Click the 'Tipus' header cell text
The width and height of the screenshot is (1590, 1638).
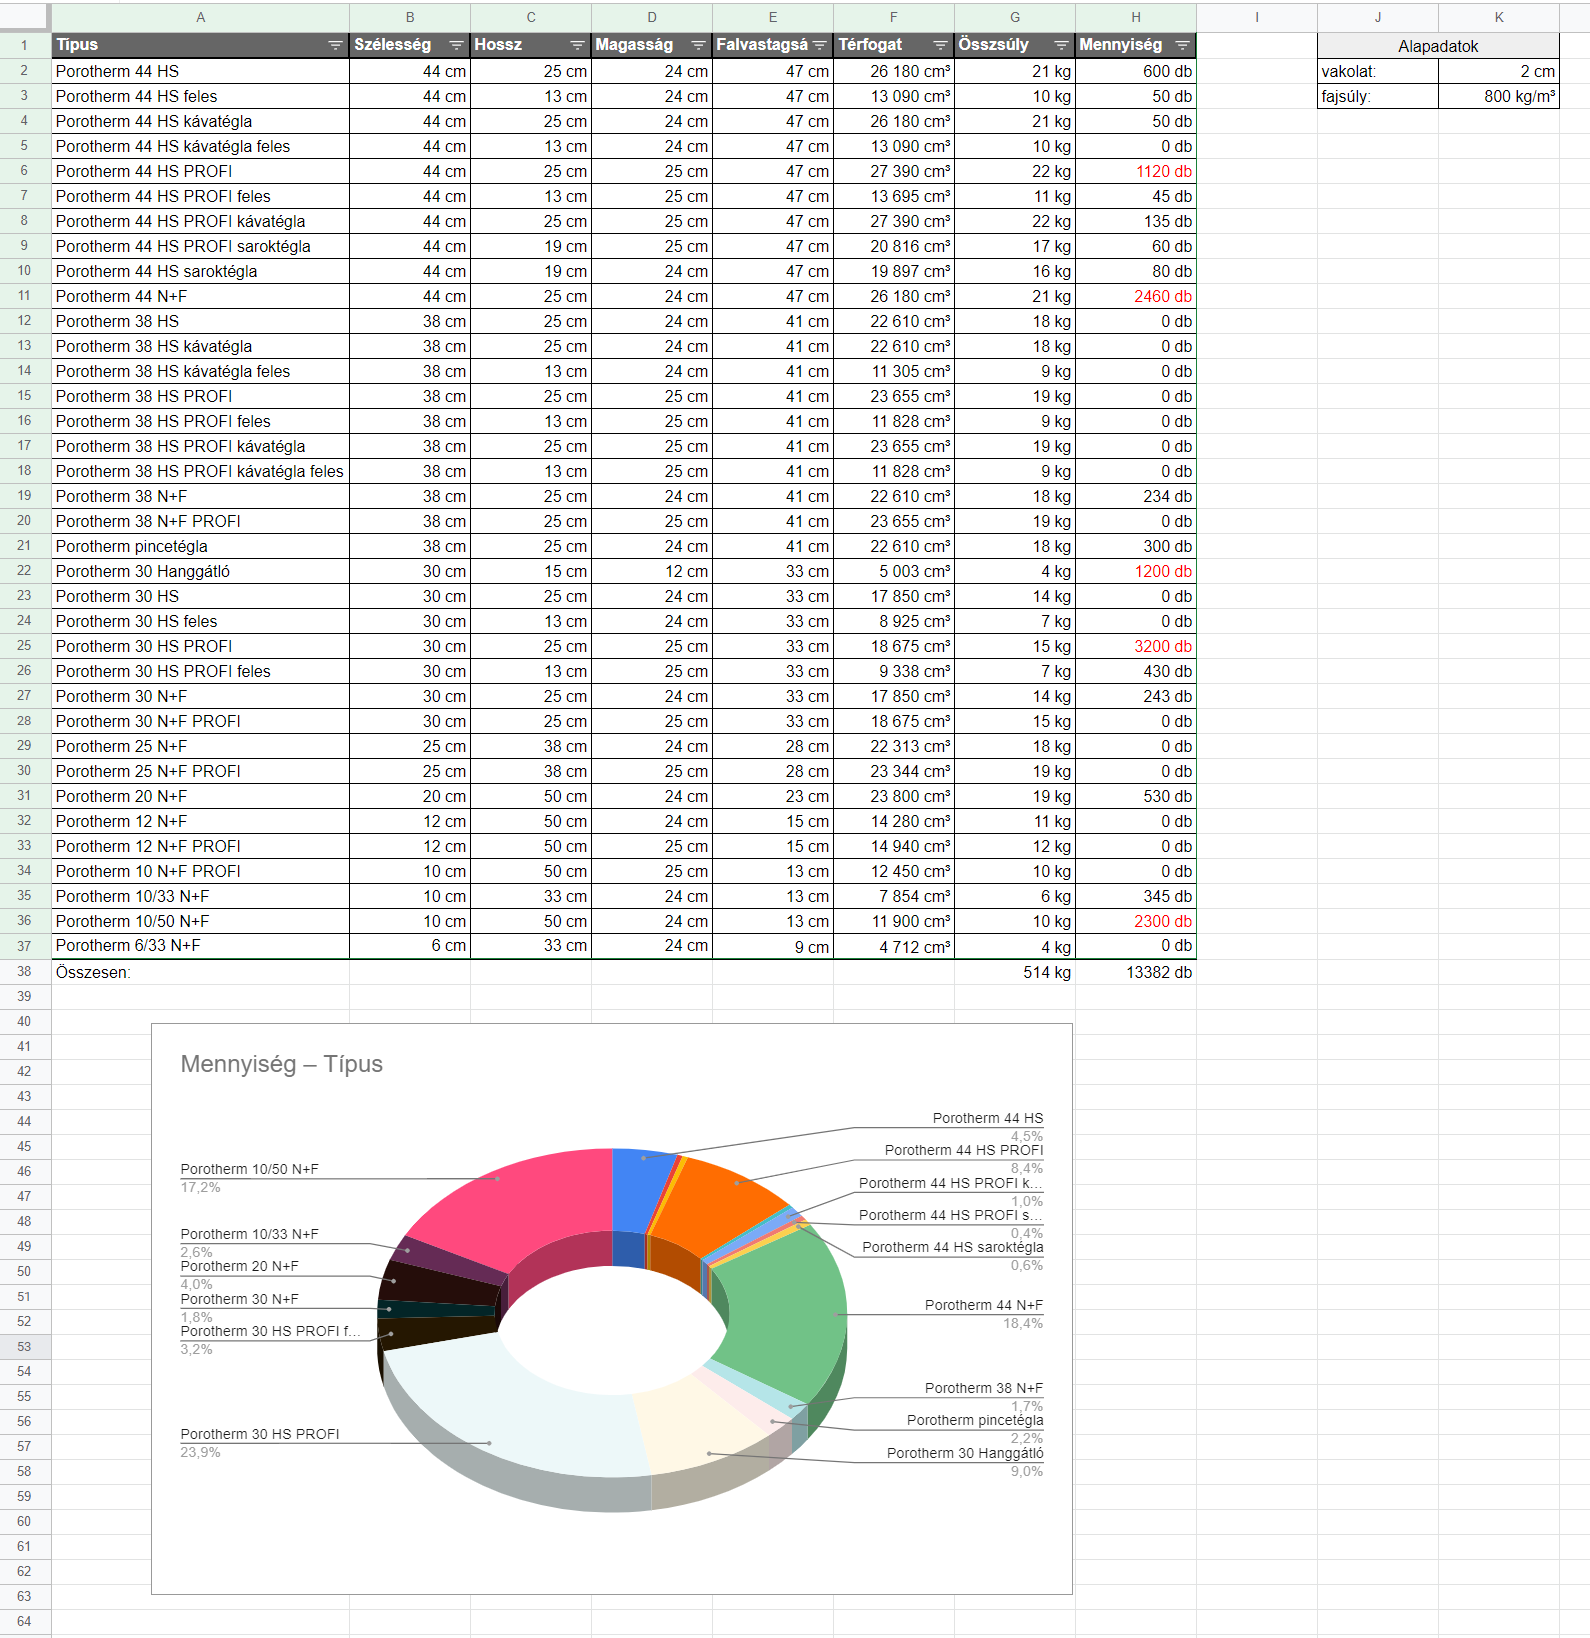click(x=77, y=45)
